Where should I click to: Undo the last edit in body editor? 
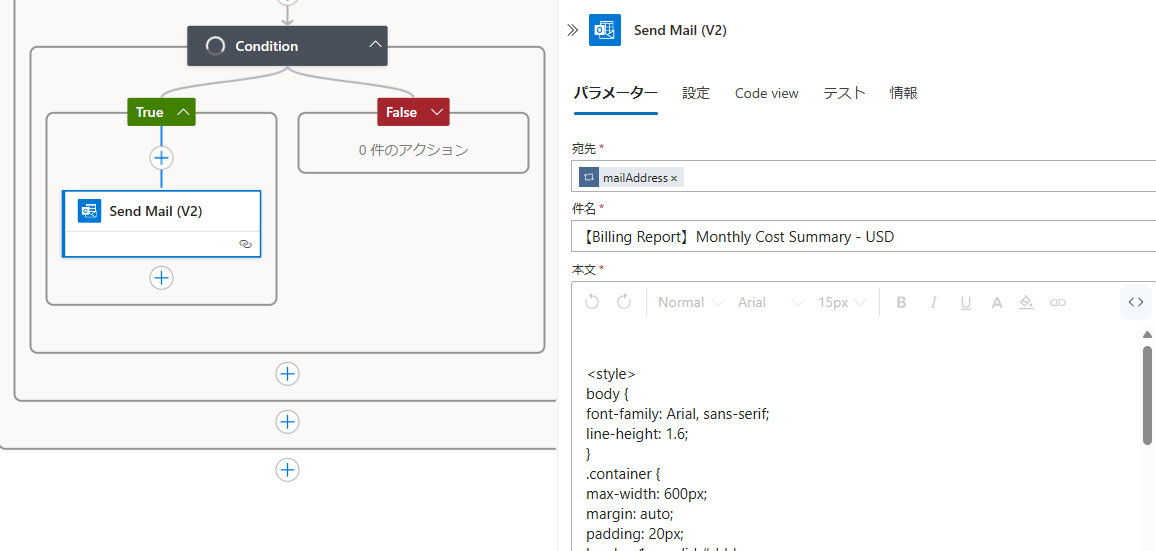click(x=591, y=302)
